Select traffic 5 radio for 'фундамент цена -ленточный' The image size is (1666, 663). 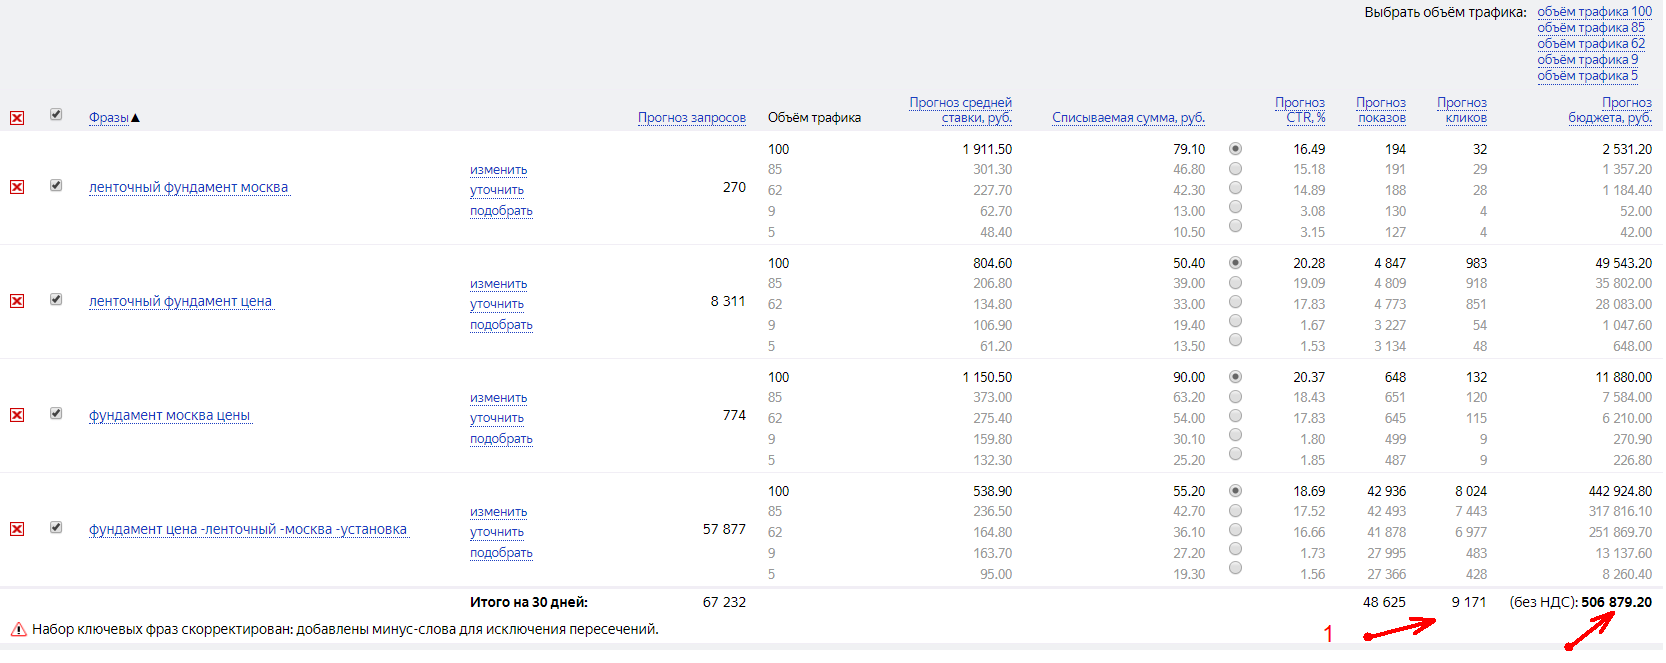click(x=1235, y=568)
